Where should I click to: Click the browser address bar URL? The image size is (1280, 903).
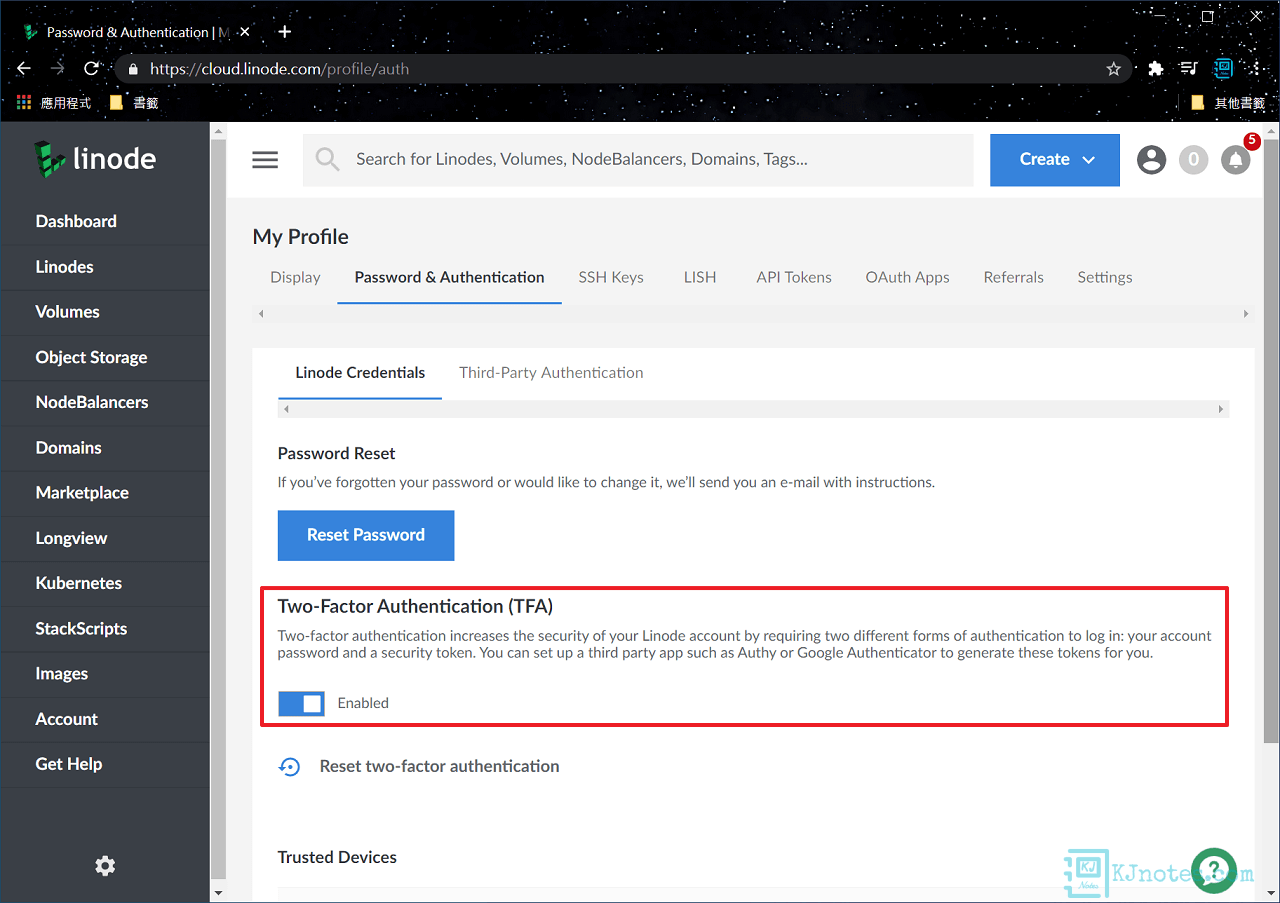pyautogui.click(x=279, y=69)
